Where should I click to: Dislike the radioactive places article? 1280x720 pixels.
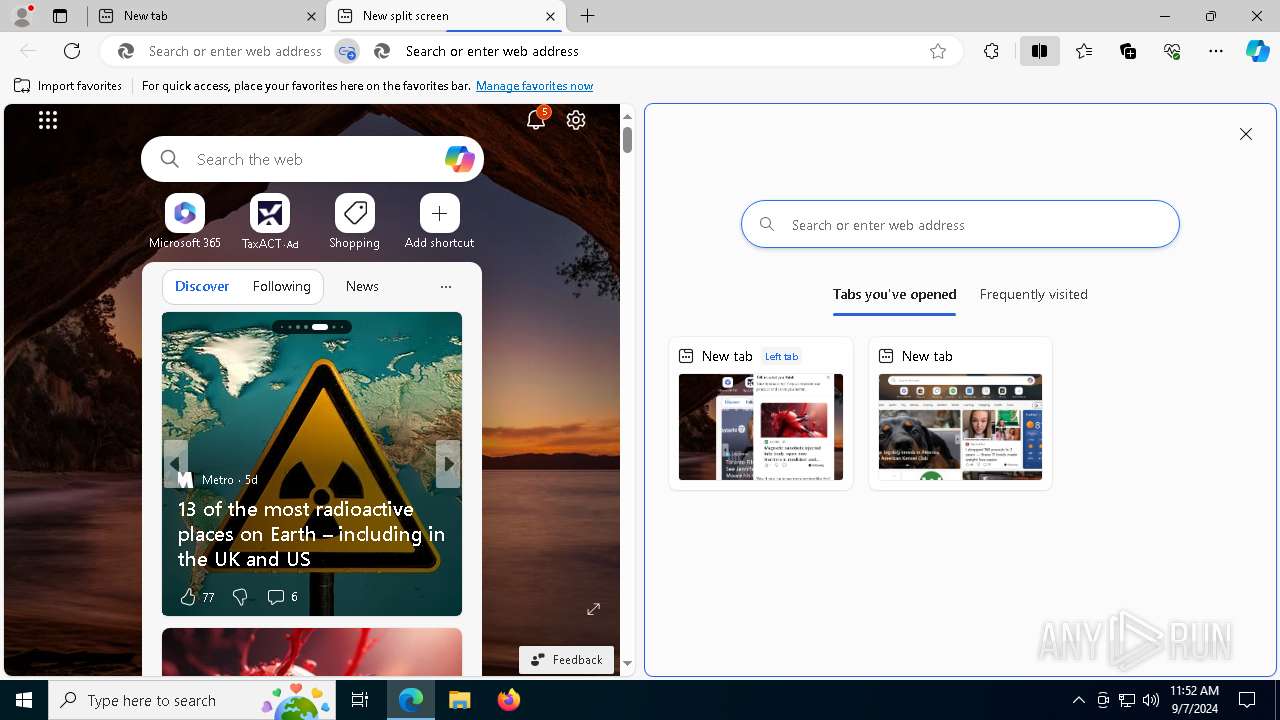(x=240, y=597)
